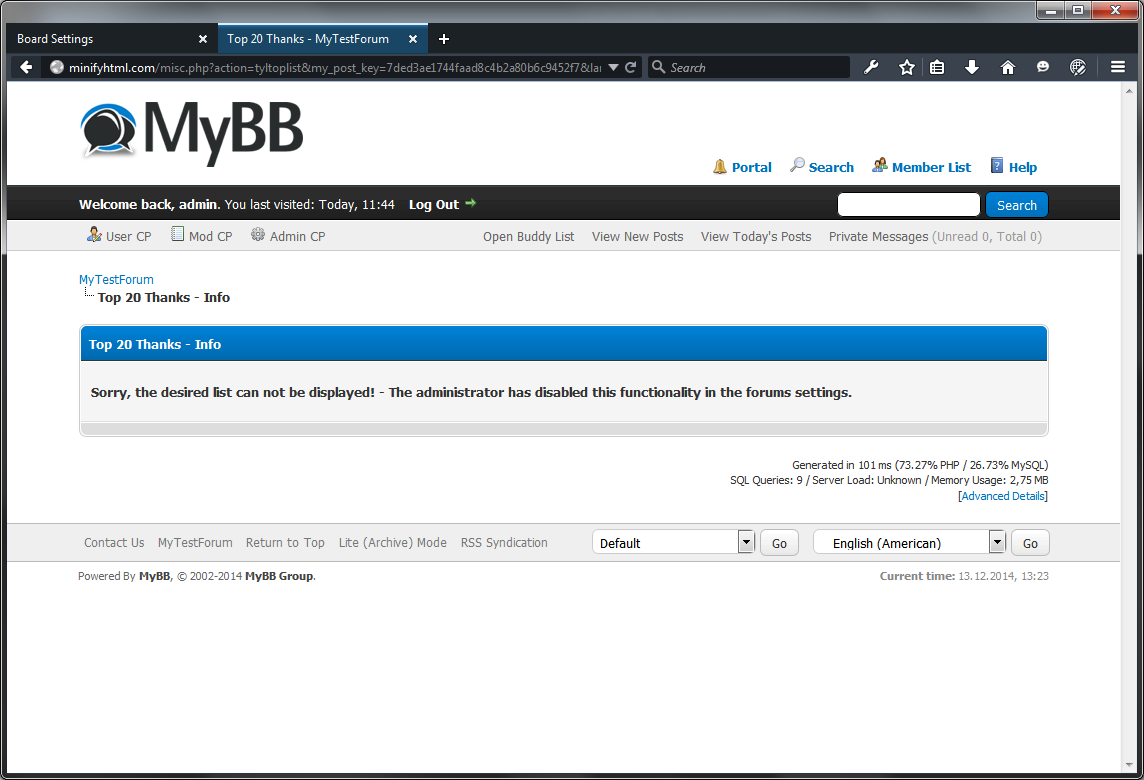Close the Board Settings tab
This screenshot has height=780, width=1144.
click(x=203, y=39)
